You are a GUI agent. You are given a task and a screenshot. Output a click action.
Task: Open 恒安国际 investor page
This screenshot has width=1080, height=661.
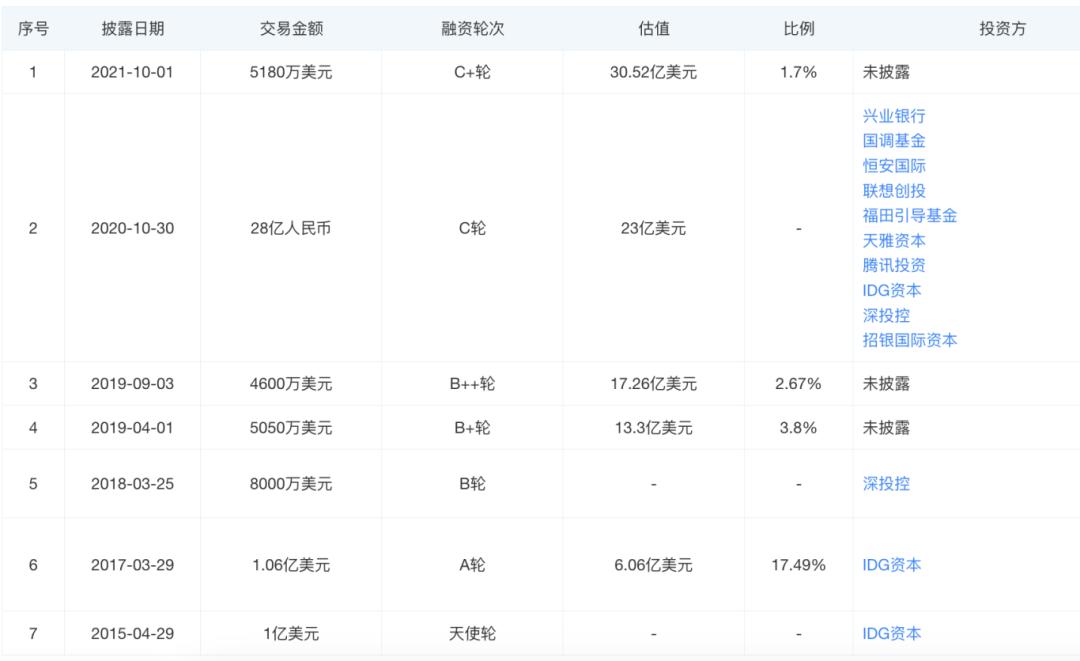click(x=894, y=166)
